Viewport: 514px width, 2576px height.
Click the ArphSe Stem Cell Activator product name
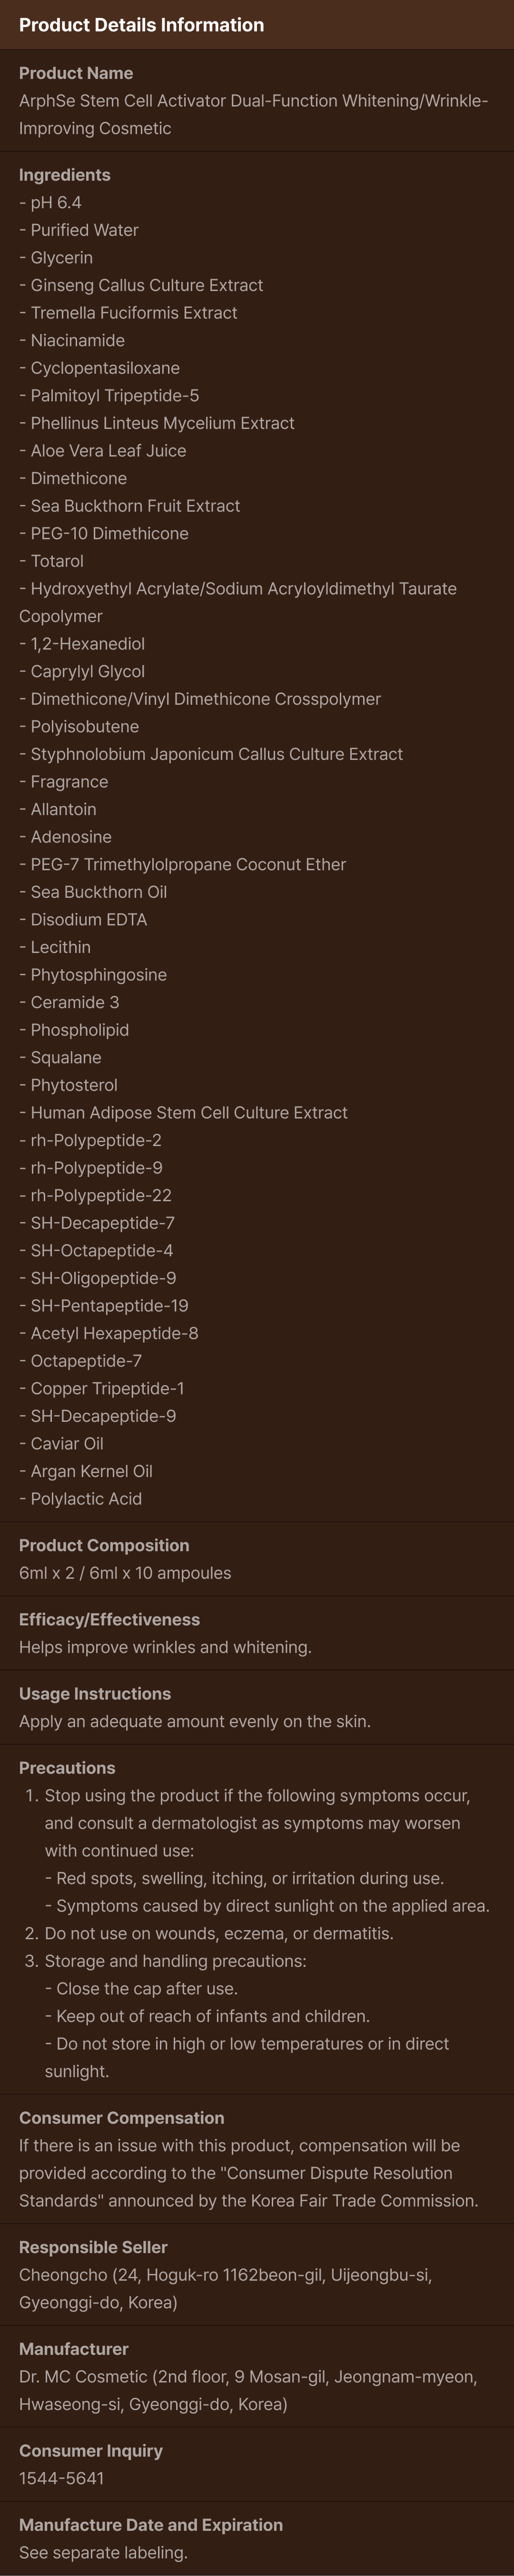point(253,114)
